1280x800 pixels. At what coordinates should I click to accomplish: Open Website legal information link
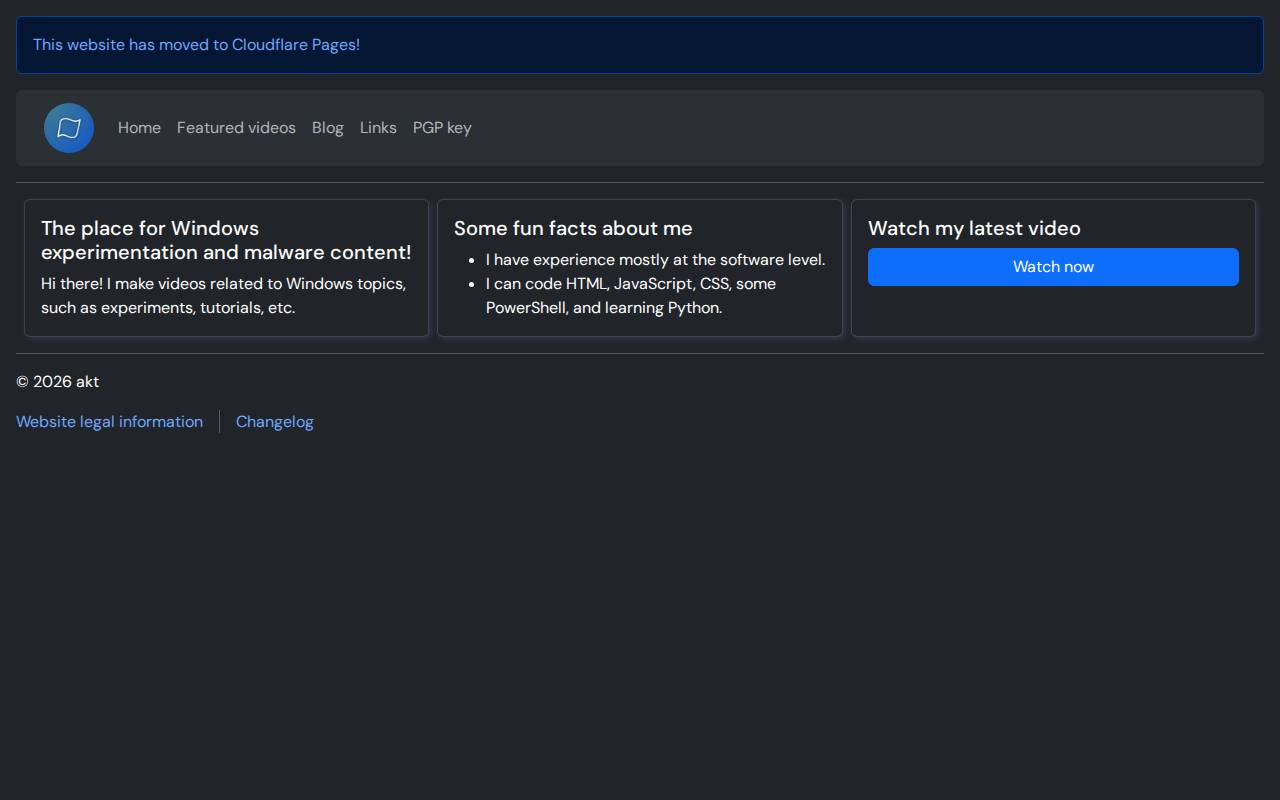coord(109,422)
